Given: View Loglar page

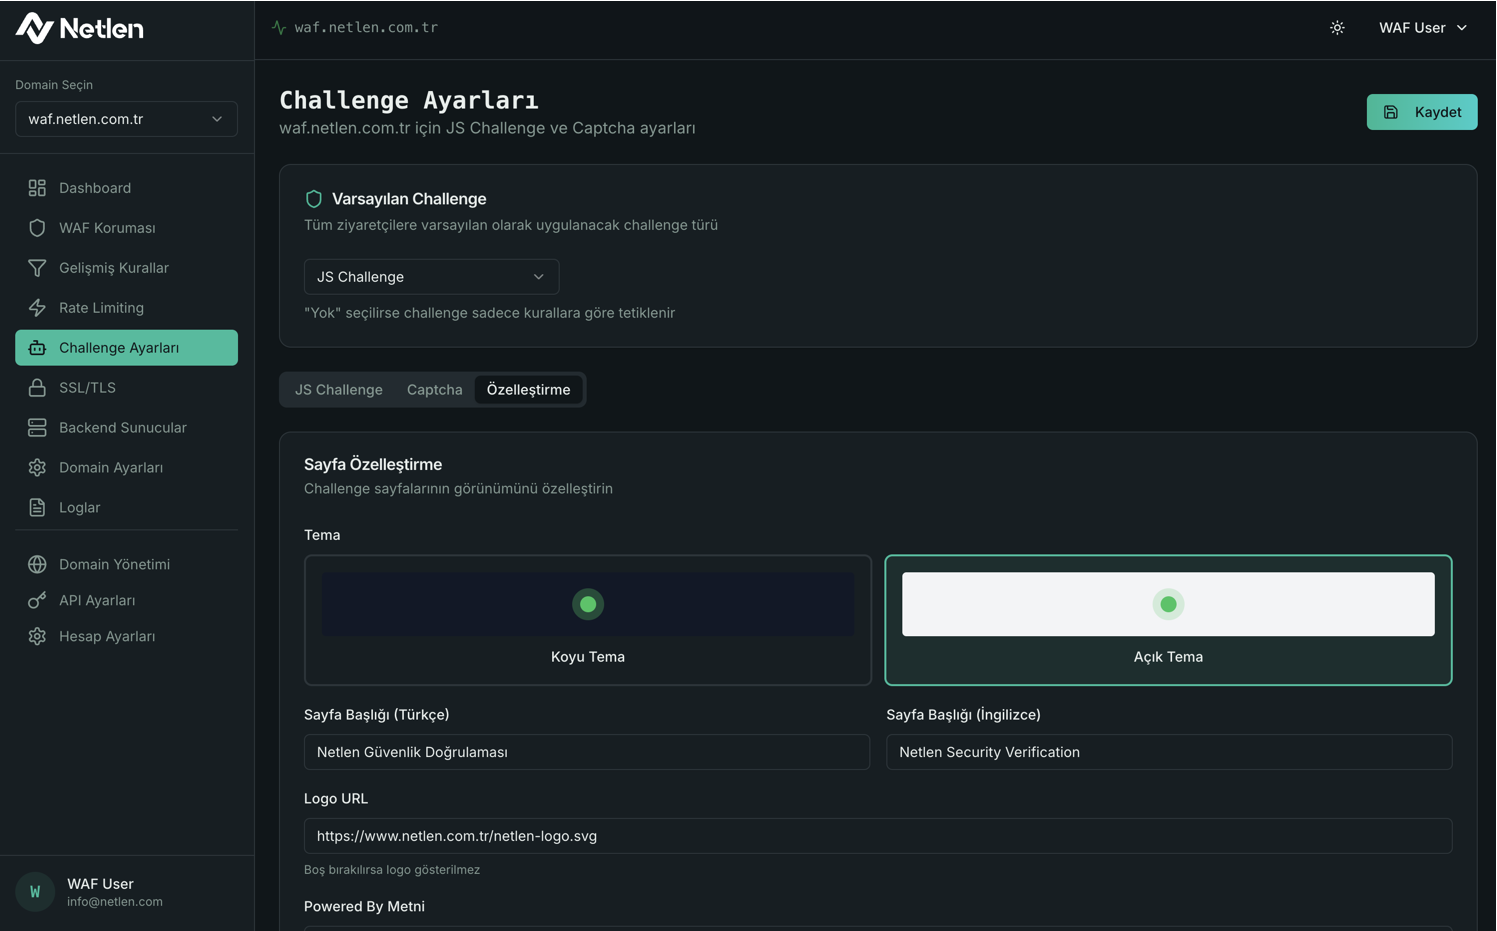Looking at the screenshot, I should click(126, 508).
